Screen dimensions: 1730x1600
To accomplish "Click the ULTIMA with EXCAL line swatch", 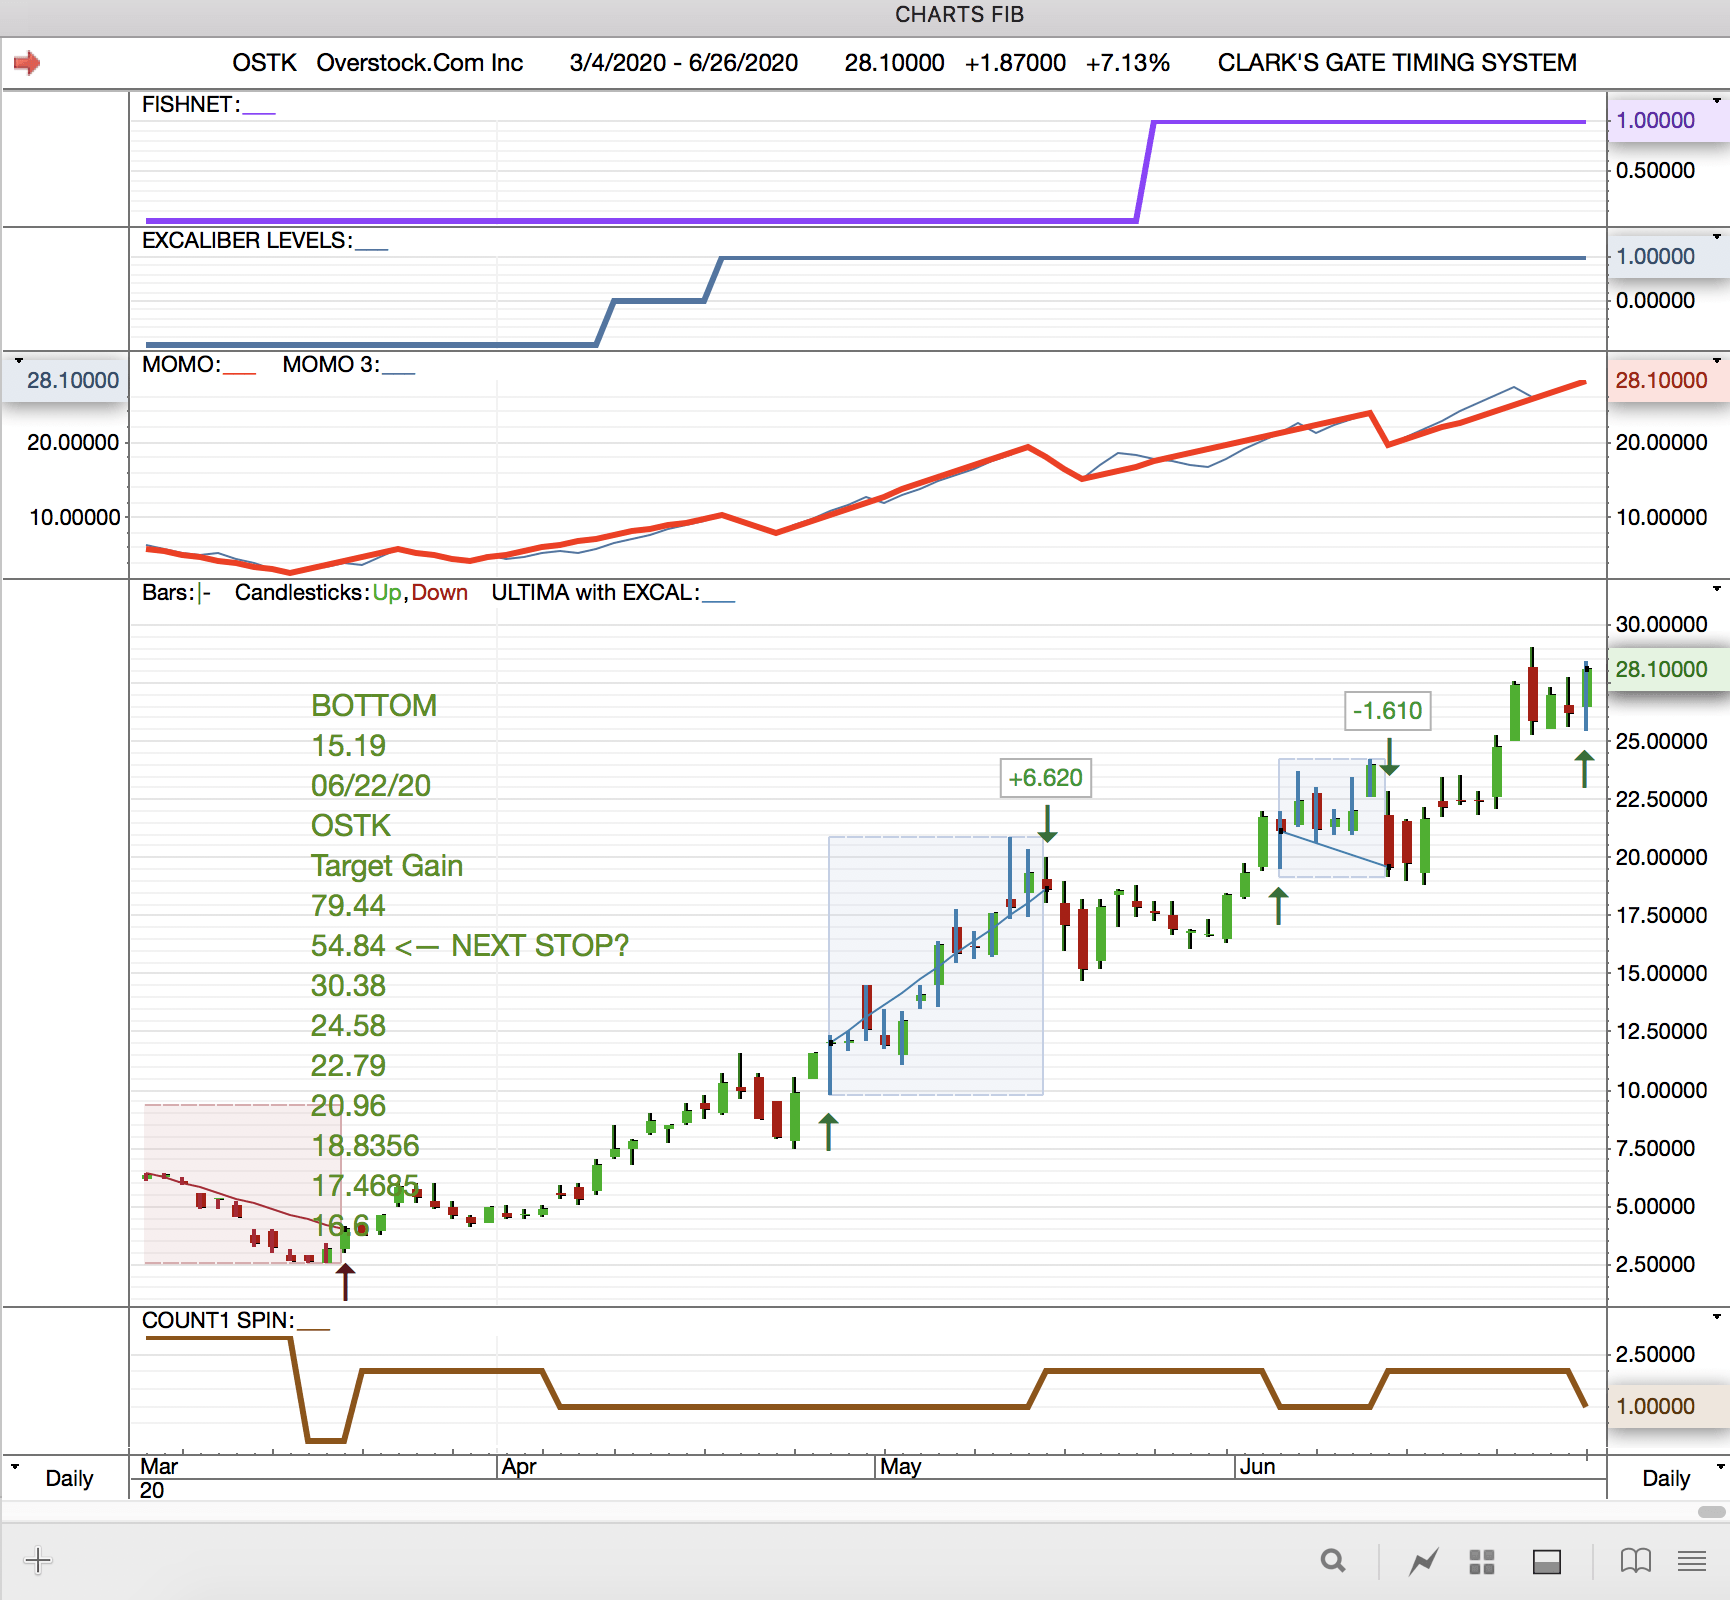I will tap(719, 600).
